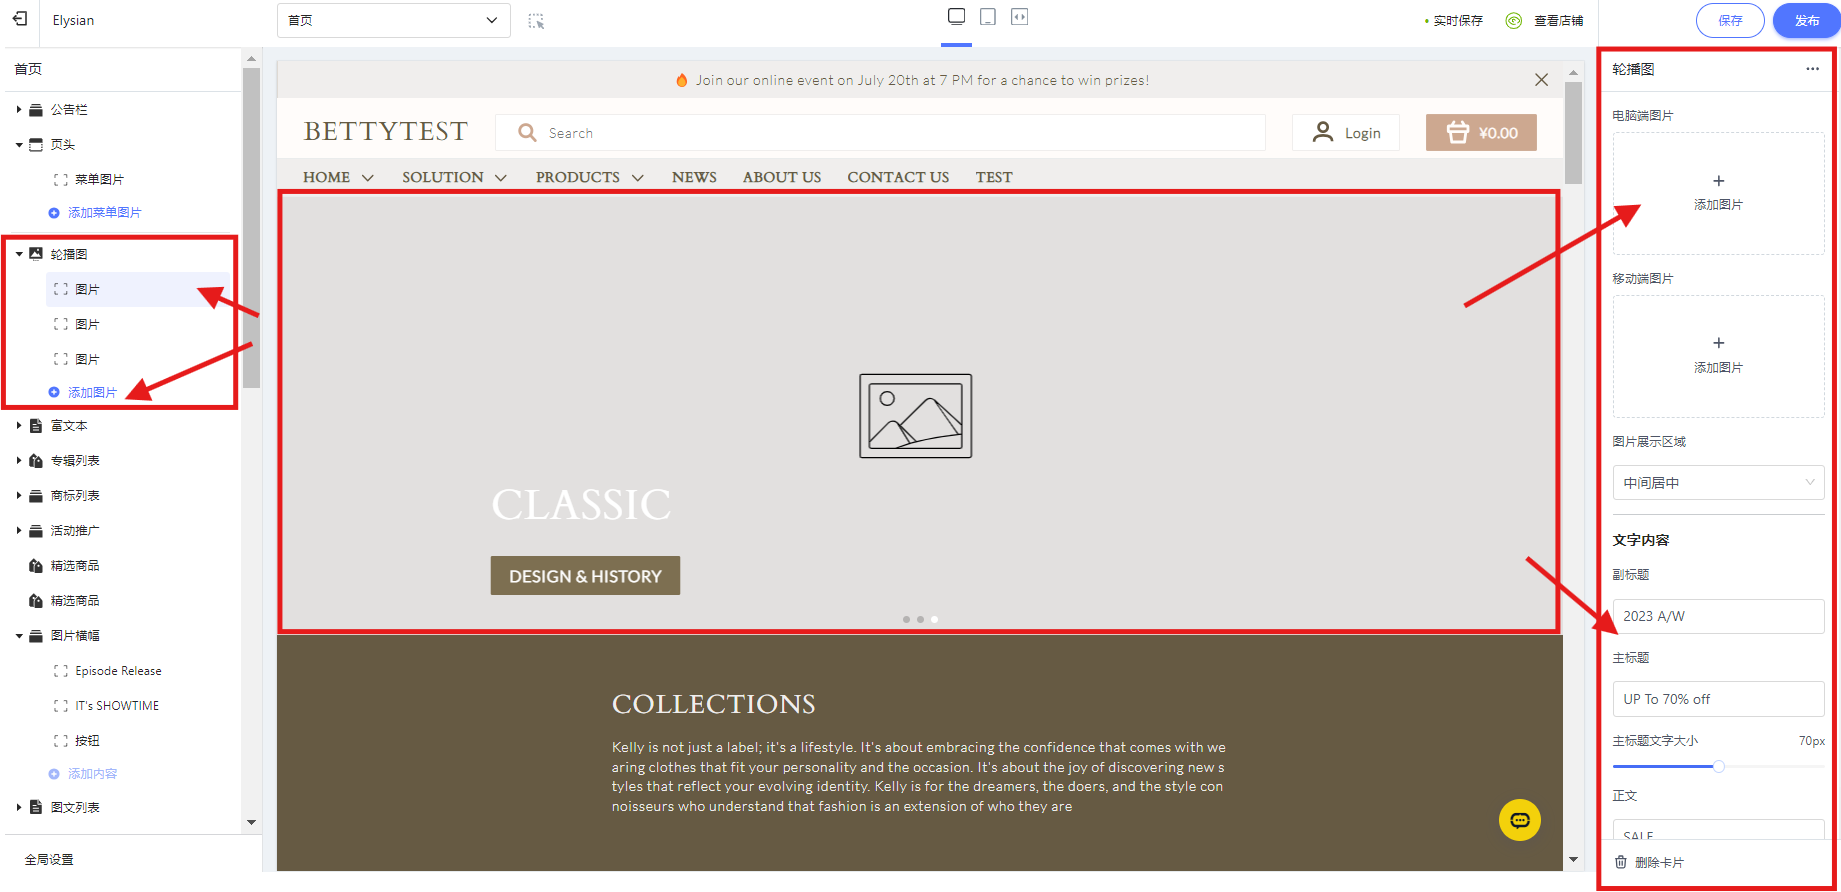Click the three-dot menu in 轮播图 panel

tap(1812, 69)
